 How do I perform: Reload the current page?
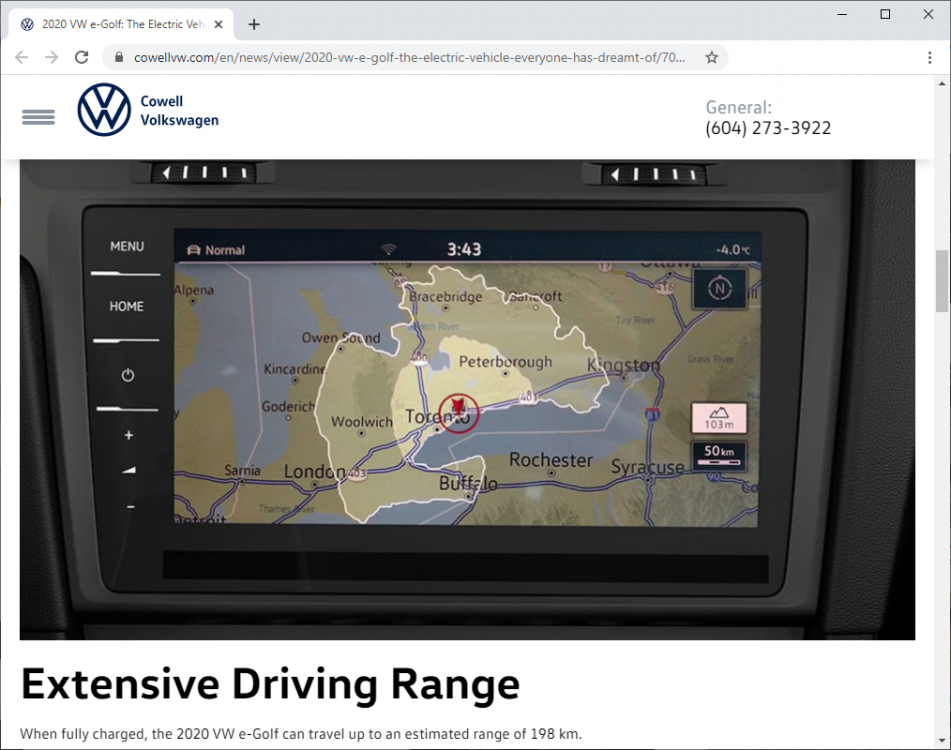(81, 58)
